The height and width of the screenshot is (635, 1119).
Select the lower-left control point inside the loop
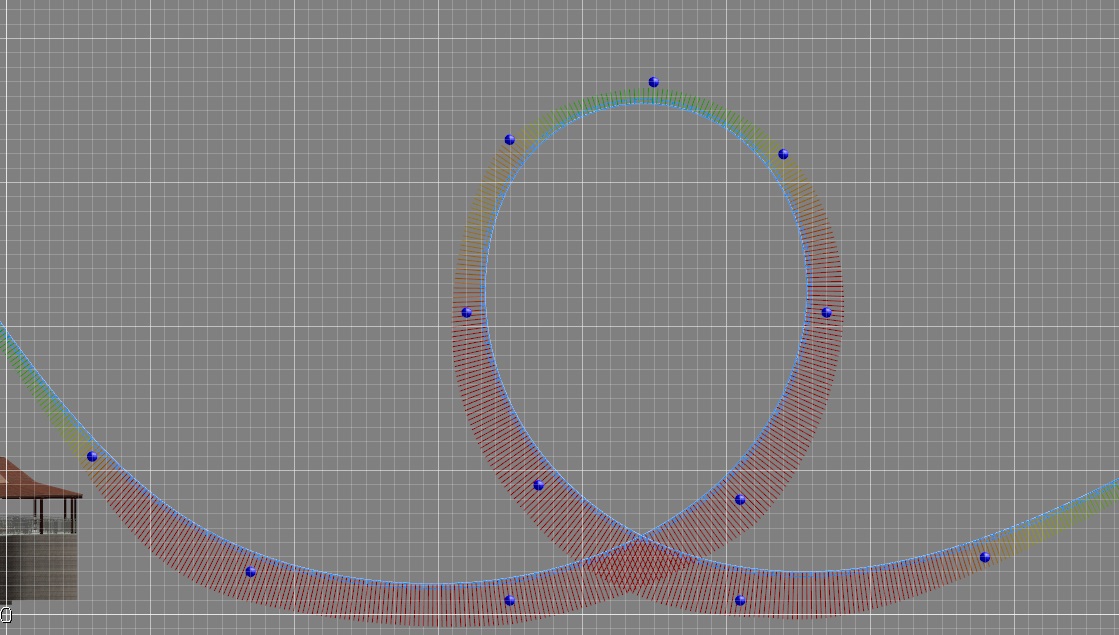coord(538,485)
